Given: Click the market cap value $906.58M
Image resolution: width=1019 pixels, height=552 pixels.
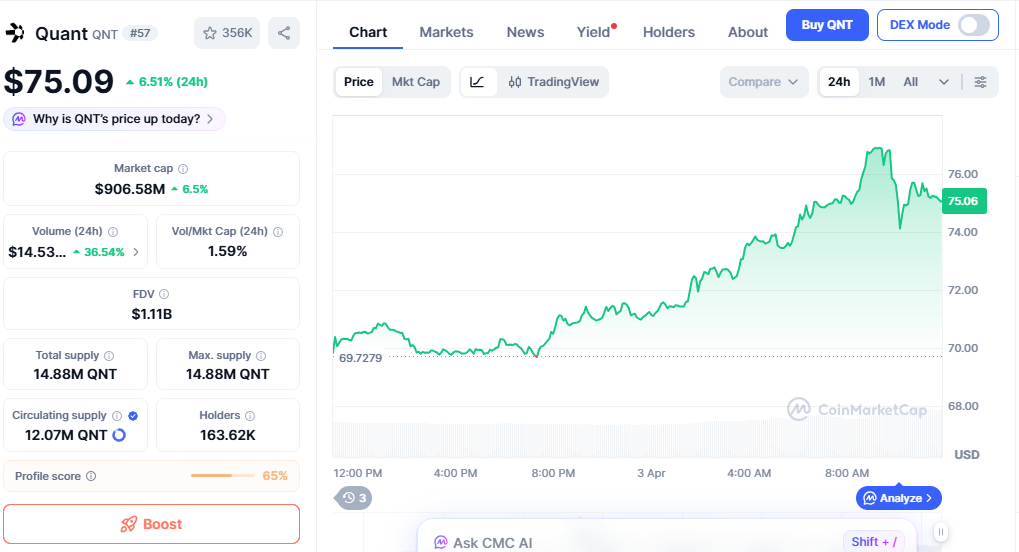Looking at the screenshot, I should (x=130, y=189).
